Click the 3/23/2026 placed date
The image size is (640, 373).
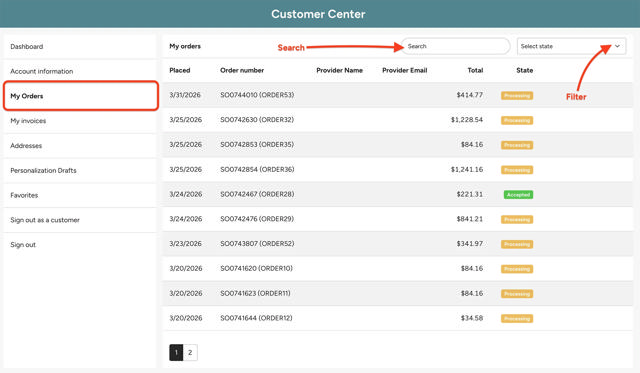tap(186, 244)
